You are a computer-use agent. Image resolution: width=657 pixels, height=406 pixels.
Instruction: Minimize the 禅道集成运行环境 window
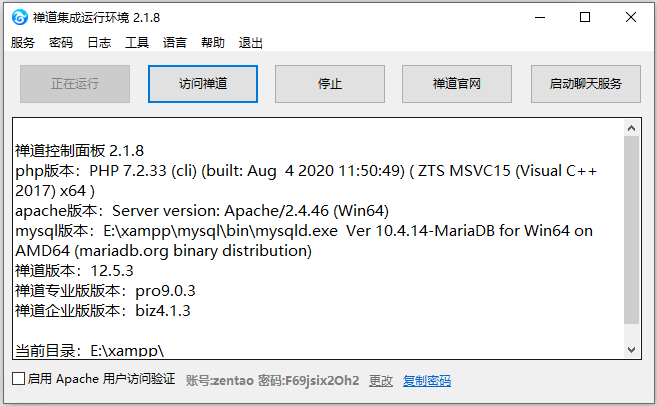(x=538, y=17)
